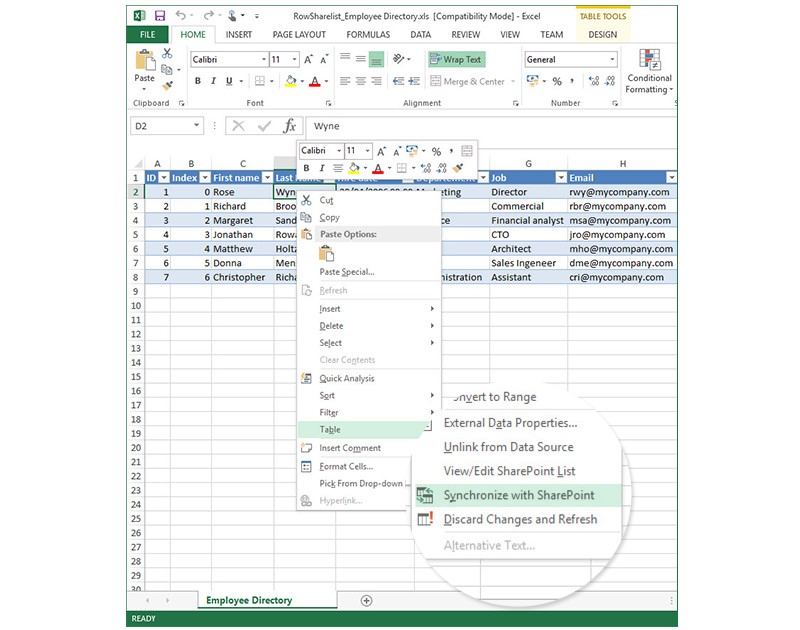This screenshot has height=630, width=800.
Task: Apply Comma Style in Number group
Action: pyautogui.click(x=572, y=81)
